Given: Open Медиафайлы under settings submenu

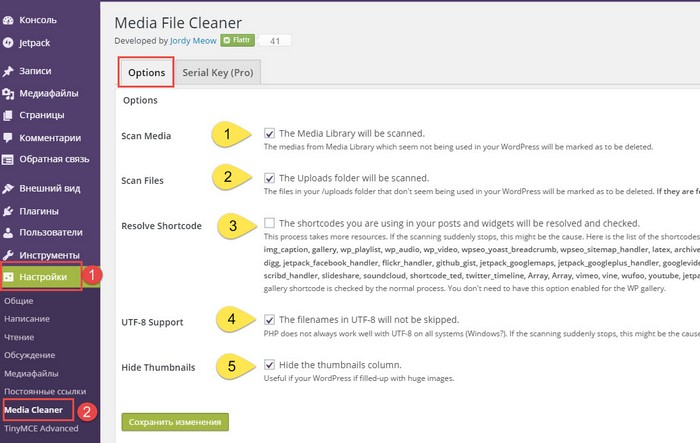Looking at the screenshot, I should click(x=31, y=373).
